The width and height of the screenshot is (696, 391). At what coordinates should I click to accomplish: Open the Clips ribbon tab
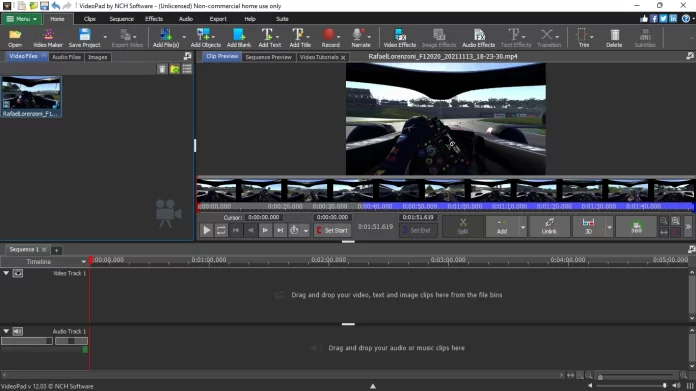pyautogui.click(x=90, y=19)
